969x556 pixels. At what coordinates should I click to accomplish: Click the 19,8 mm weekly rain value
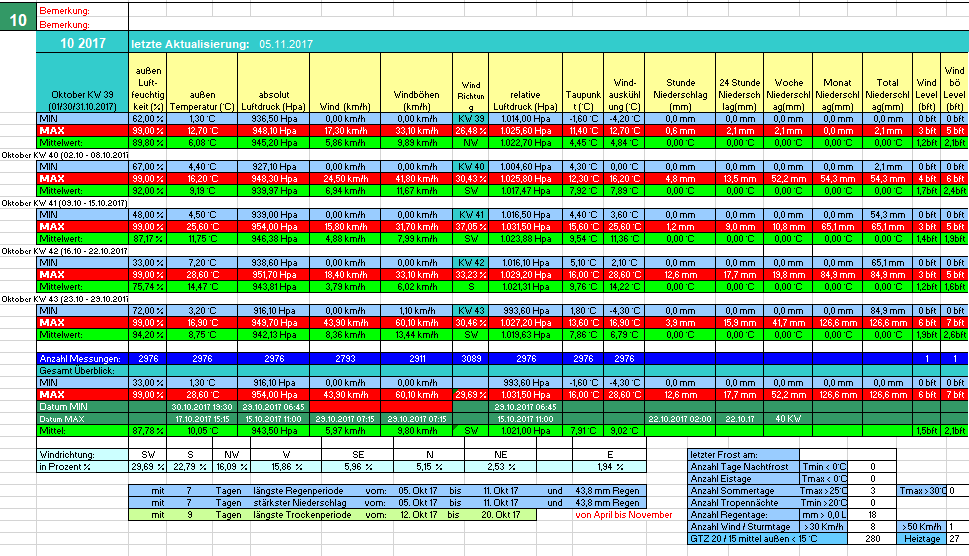pyautogui.click(x=788, y=274)
